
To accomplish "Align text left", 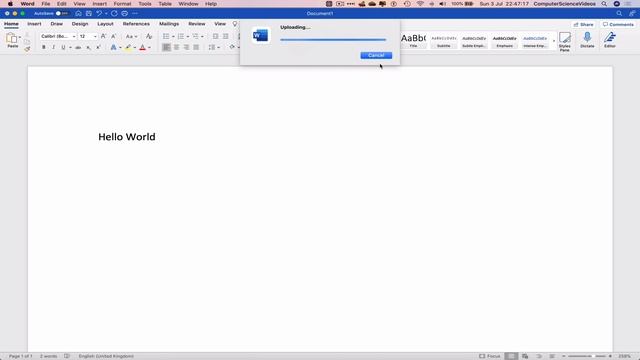I will click(x=166, y=47).
